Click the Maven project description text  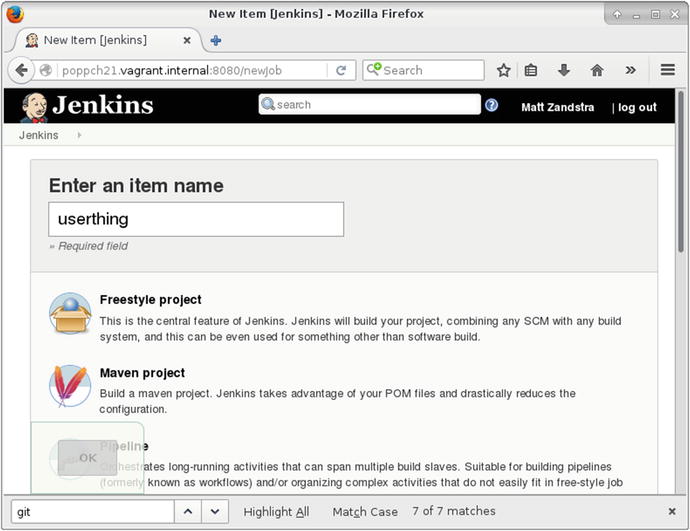[x=338, y=401]
